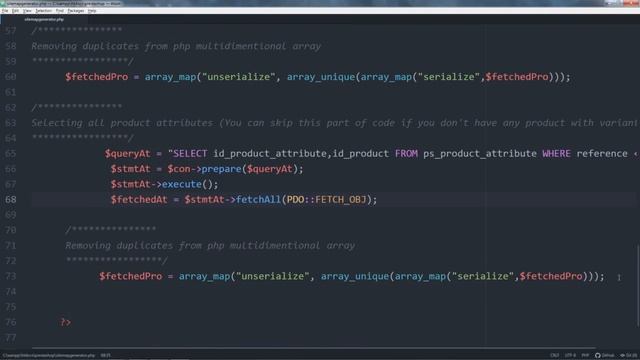Open the Edit menu
Image resolution: width=640 pixels, height=360 pixels.
click(x=16, y=11)
